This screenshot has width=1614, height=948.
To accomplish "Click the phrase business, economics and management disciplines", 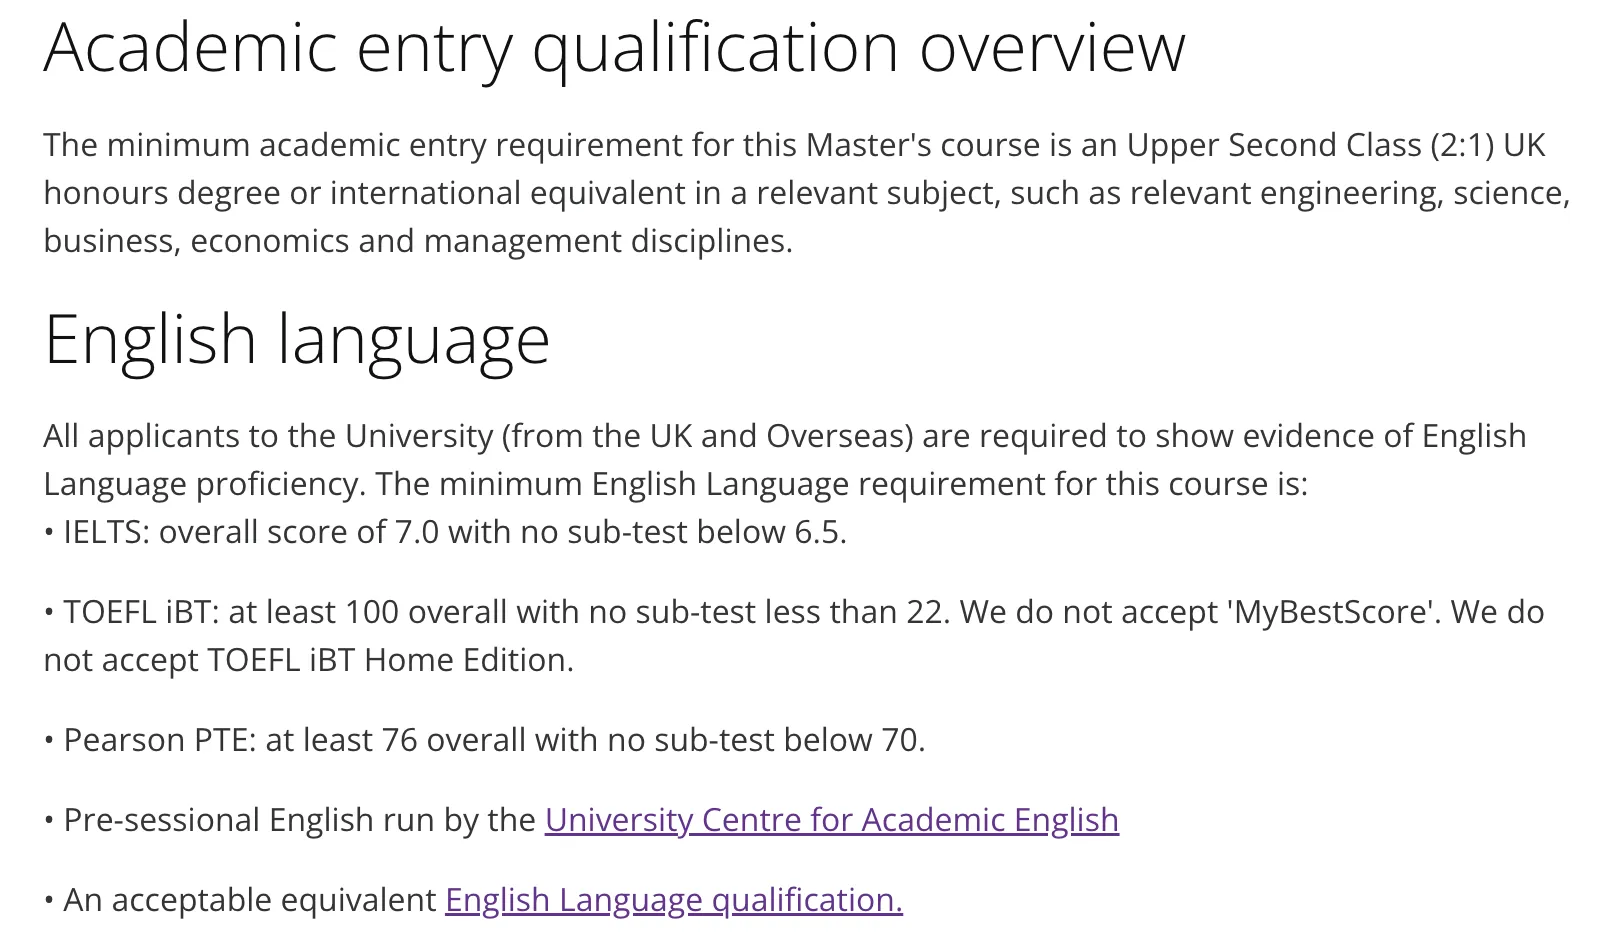I will tap(416, 241).
